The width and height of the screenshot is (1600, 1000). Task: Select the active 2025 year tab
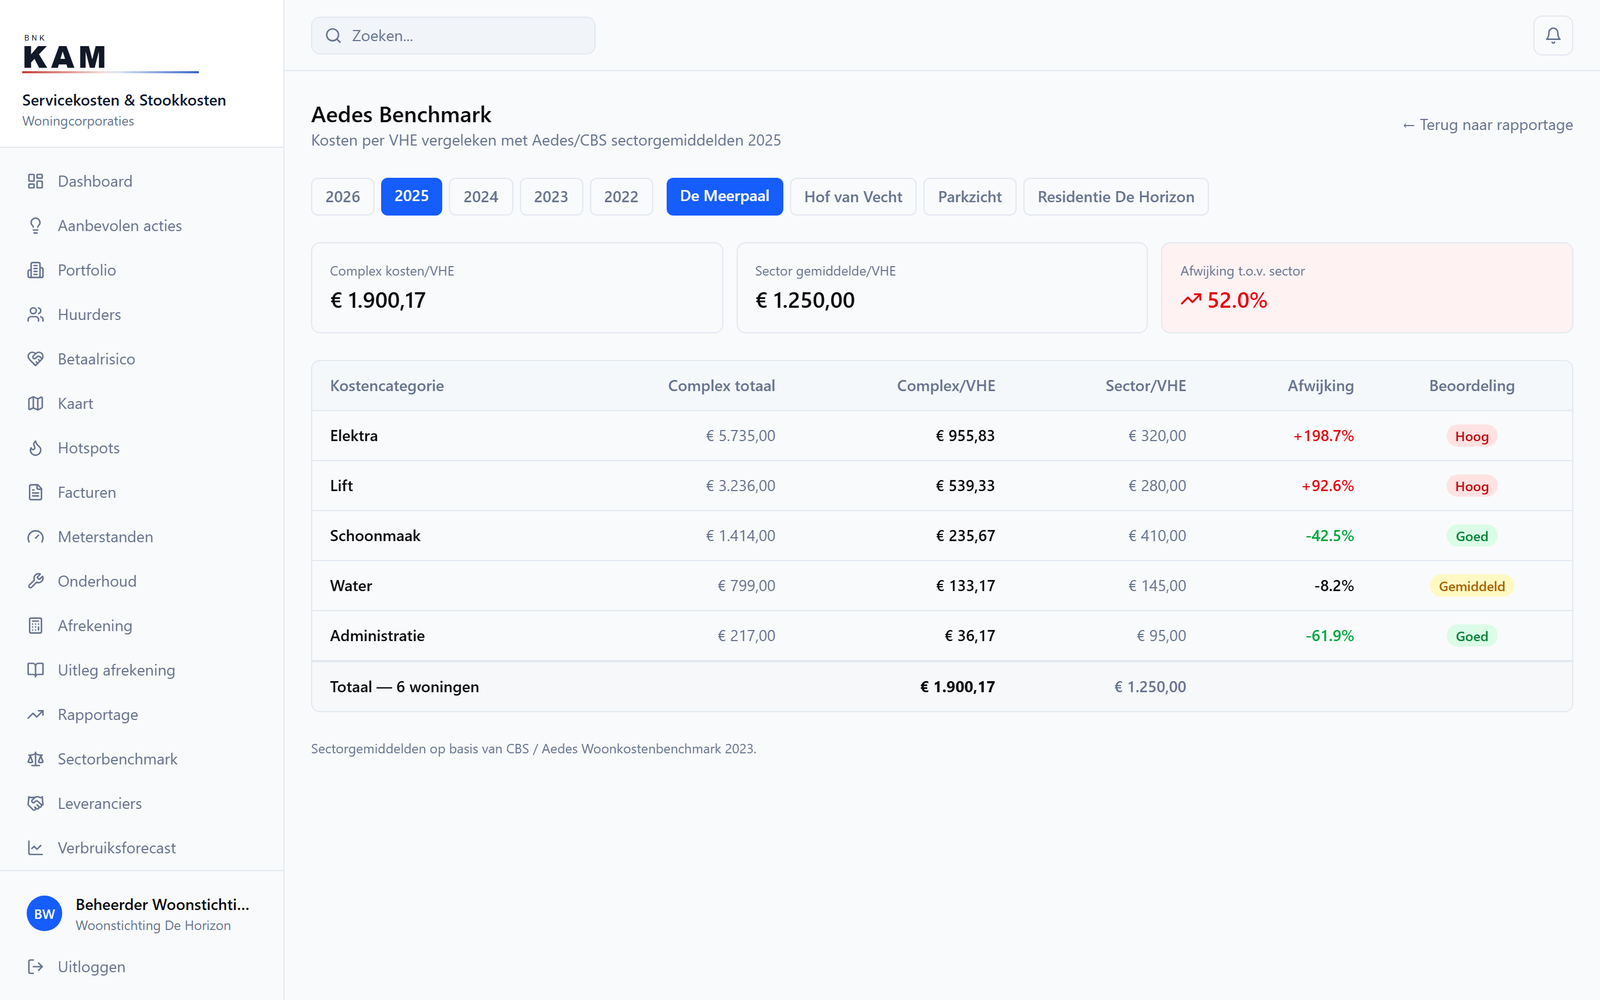click(412, 196)
